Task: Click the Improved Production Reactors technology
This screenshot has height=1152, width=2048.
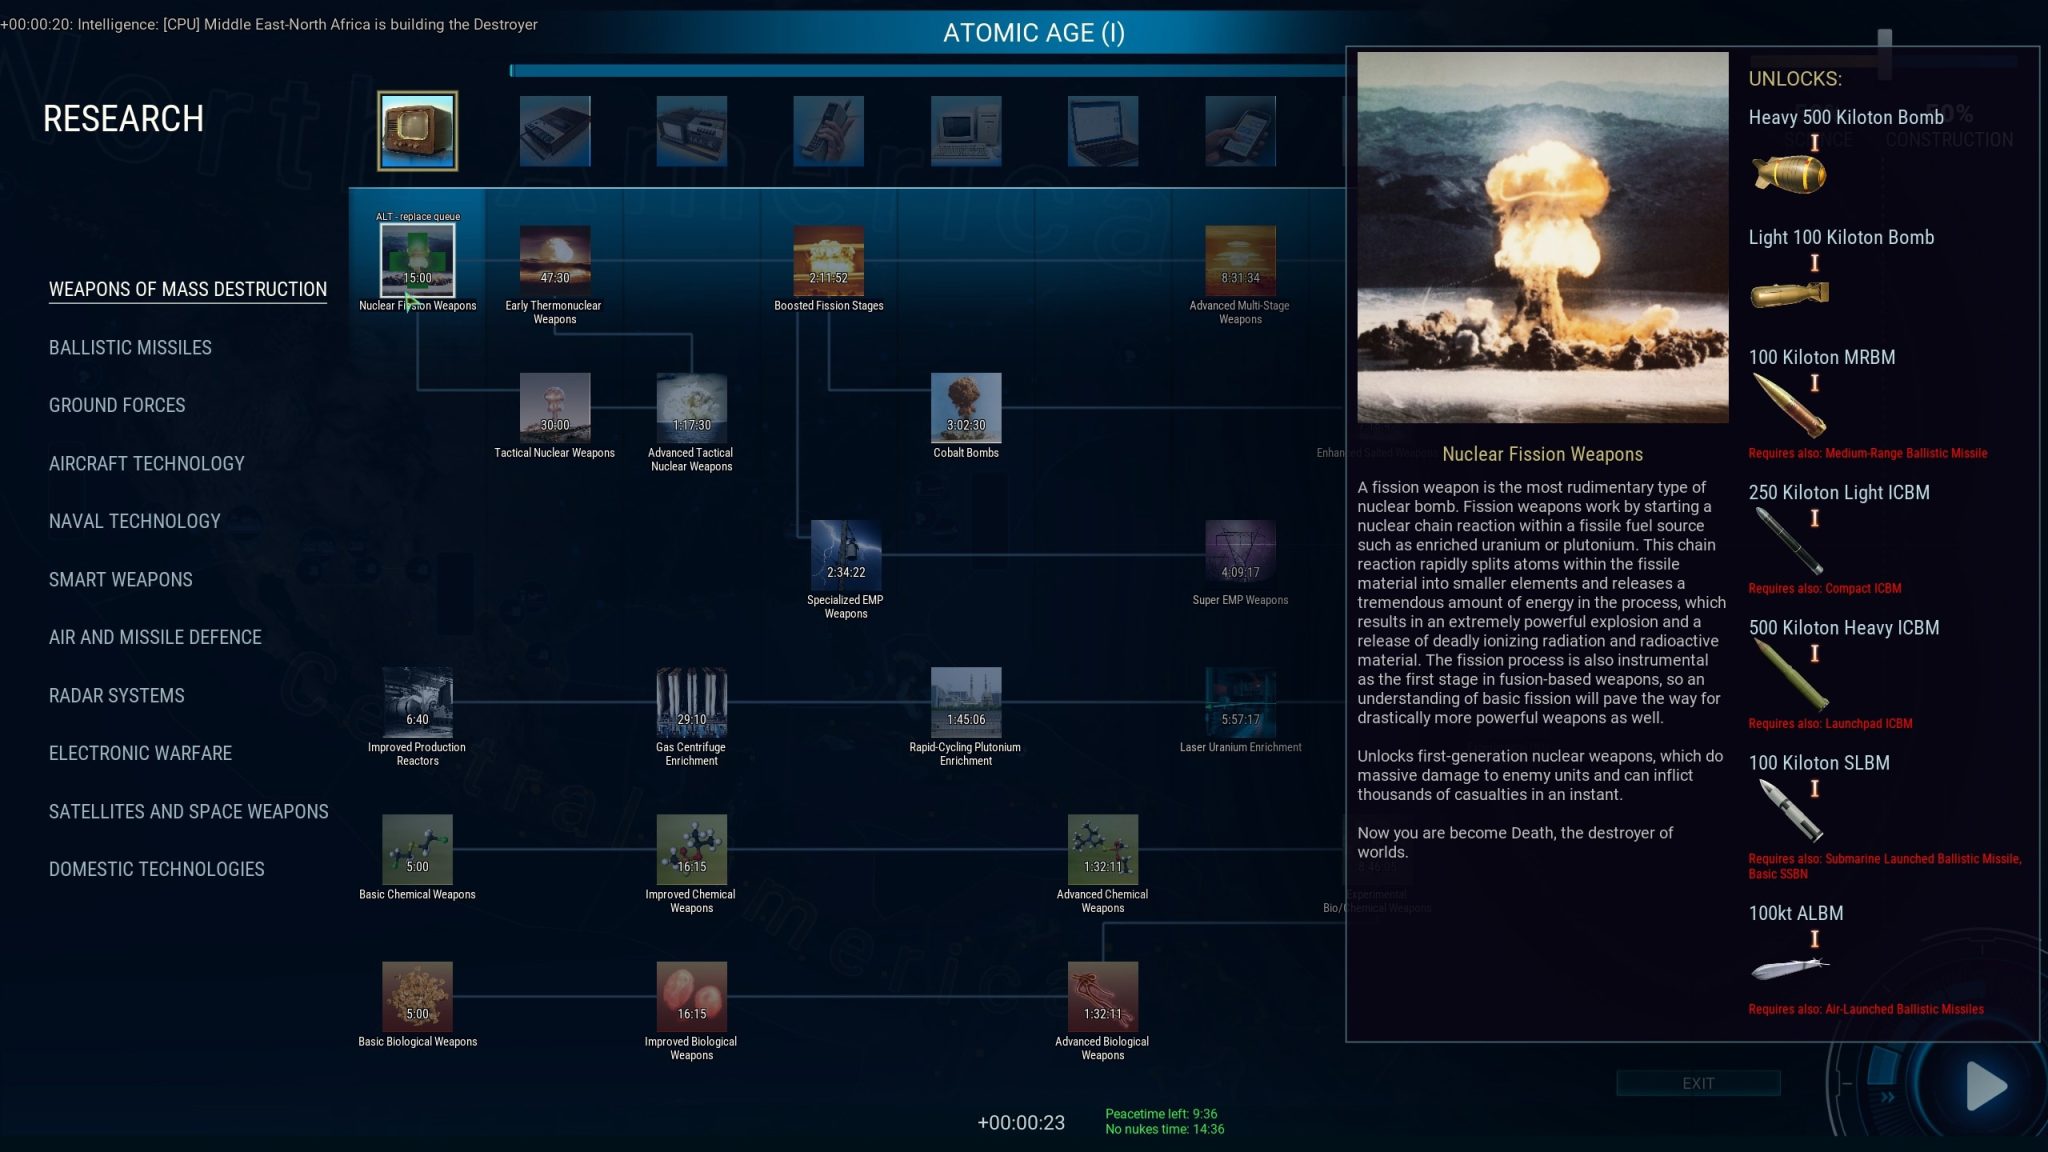Action: (417, 702)
